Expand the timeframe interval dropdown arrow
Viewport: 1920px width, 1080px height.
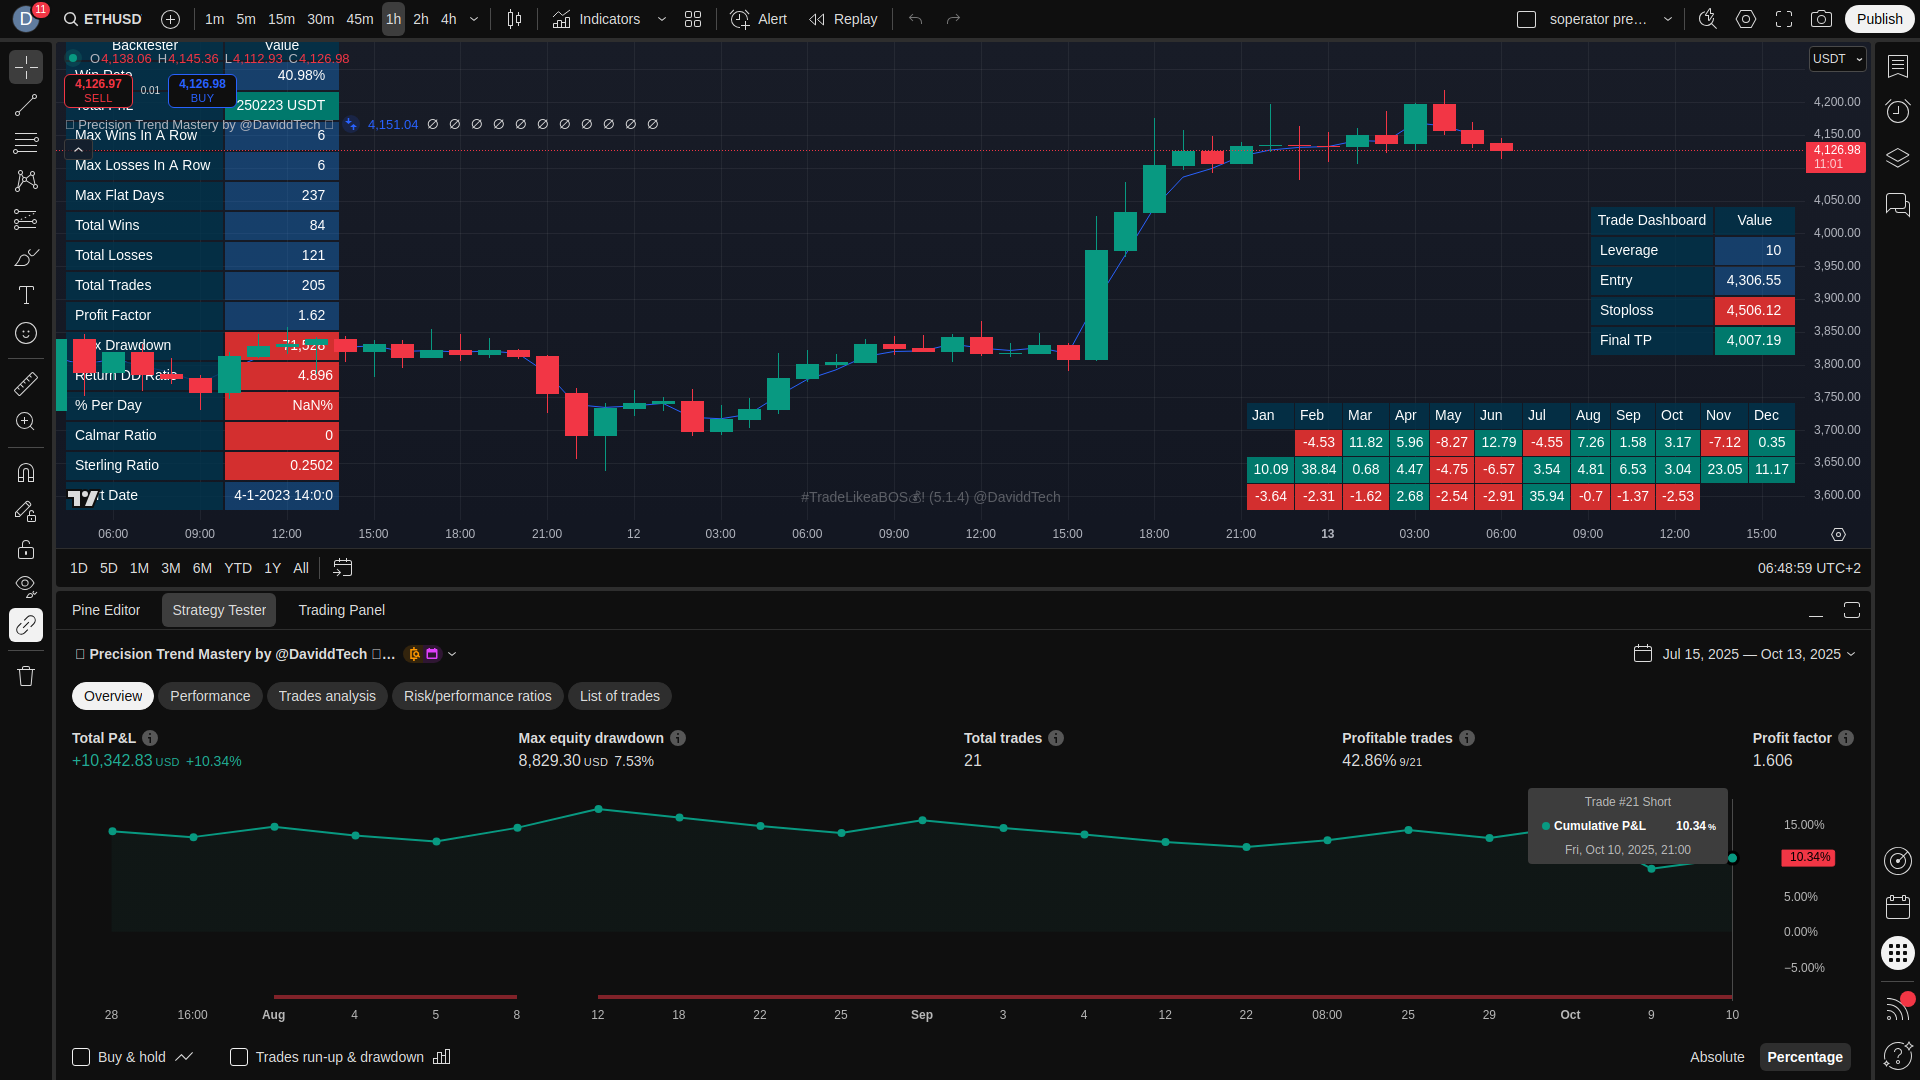coord(474,19)
